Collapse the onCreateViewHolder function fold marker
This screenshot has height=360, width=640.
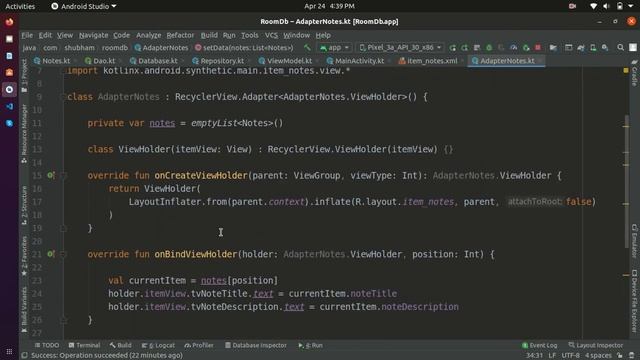(x=63, y=176)
